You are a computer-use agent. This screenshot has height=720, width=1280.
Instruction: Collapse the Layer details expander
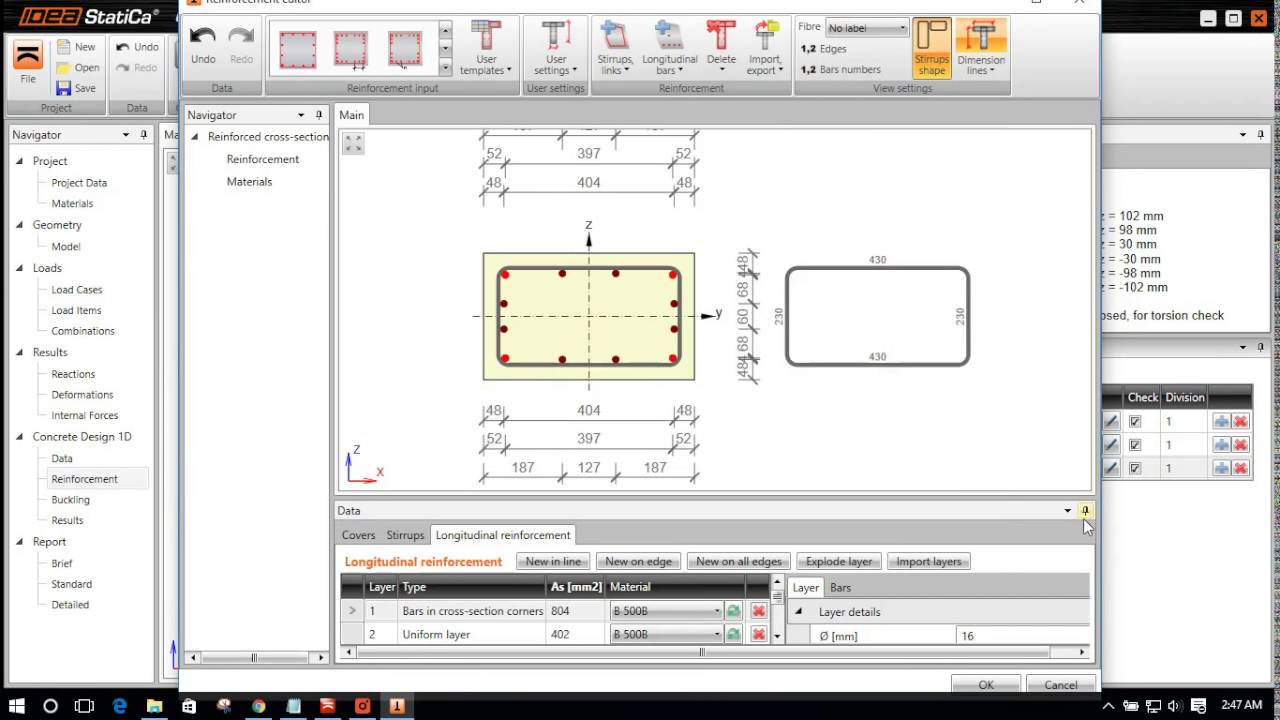click(797, 611)
